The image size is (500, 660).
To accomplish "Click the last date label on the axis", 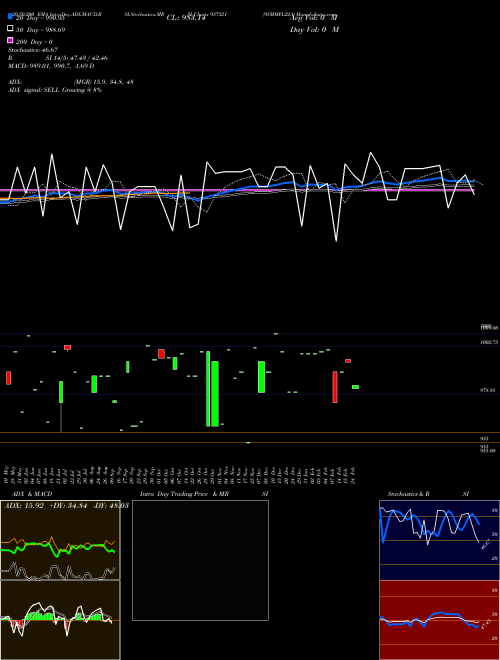I will 353,474.
